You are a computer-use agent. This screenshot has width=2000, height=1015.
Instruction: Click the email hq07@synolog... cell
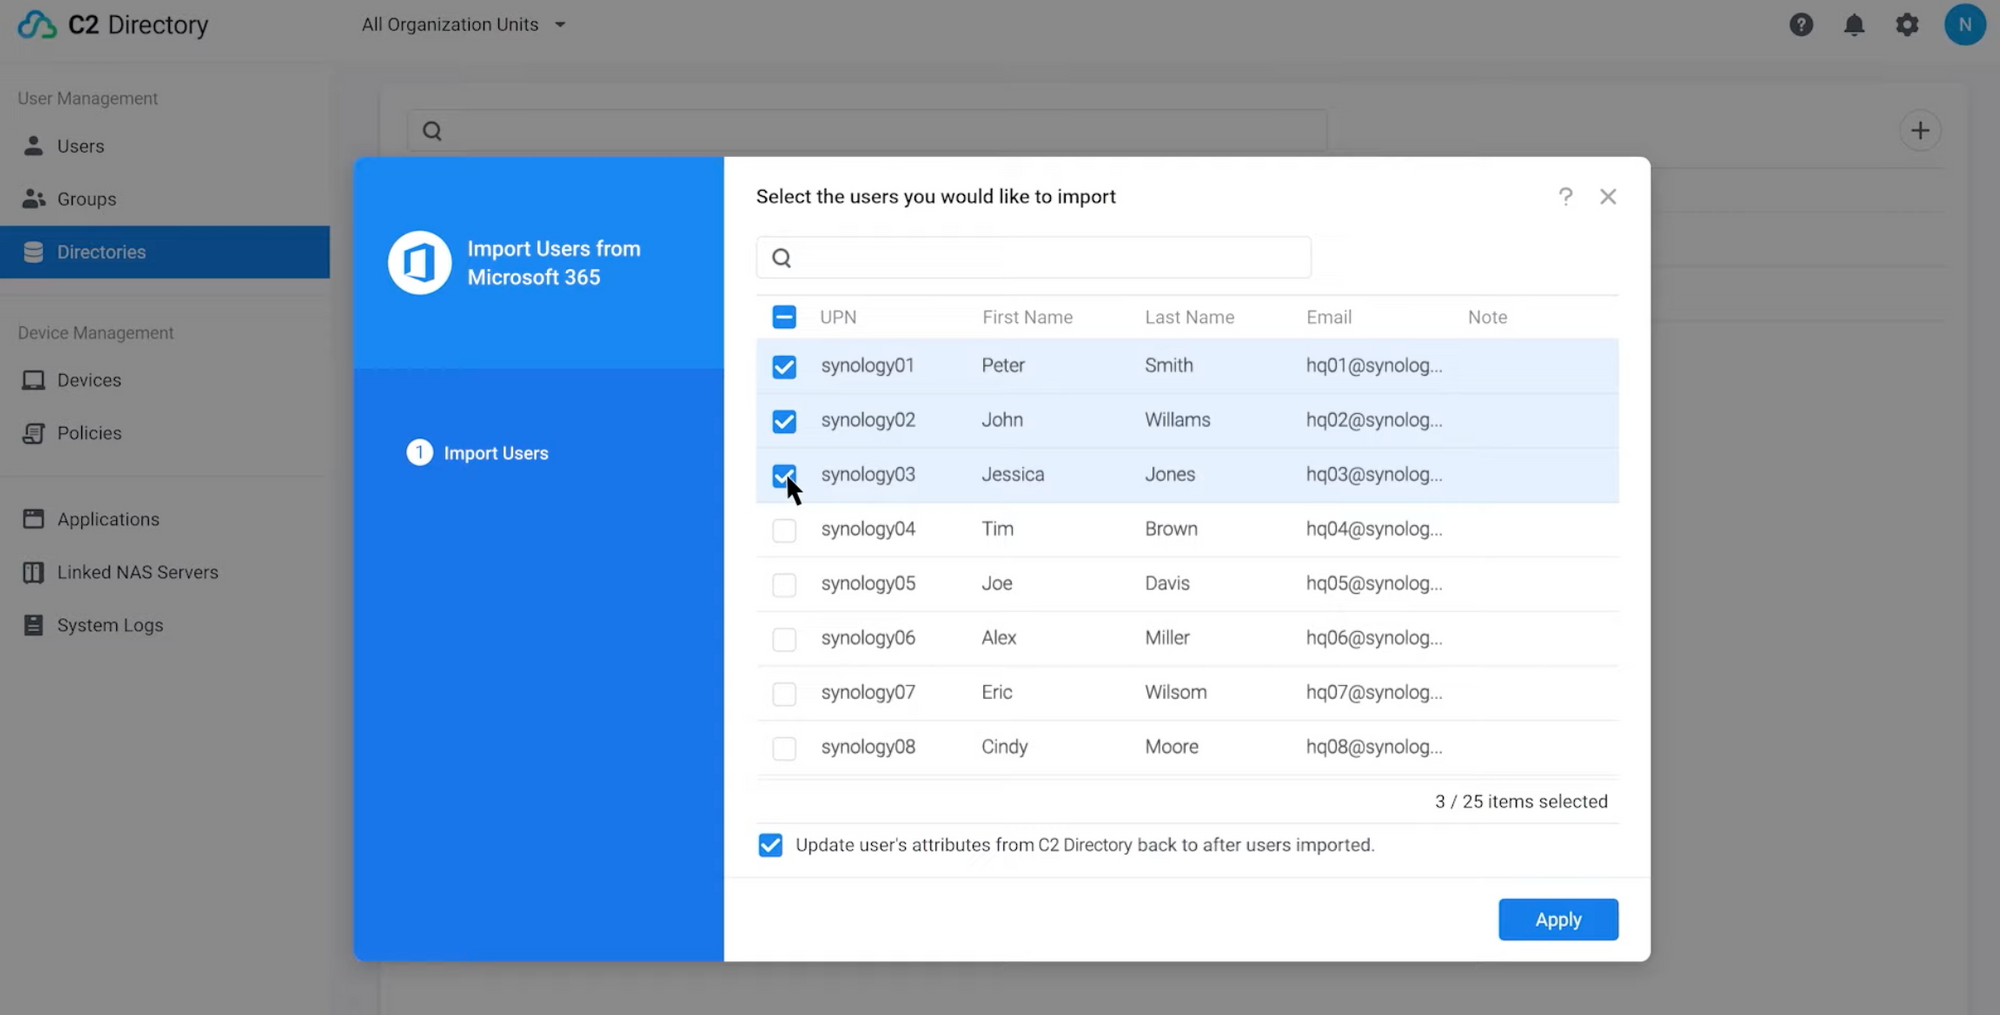click(1374, 693)
